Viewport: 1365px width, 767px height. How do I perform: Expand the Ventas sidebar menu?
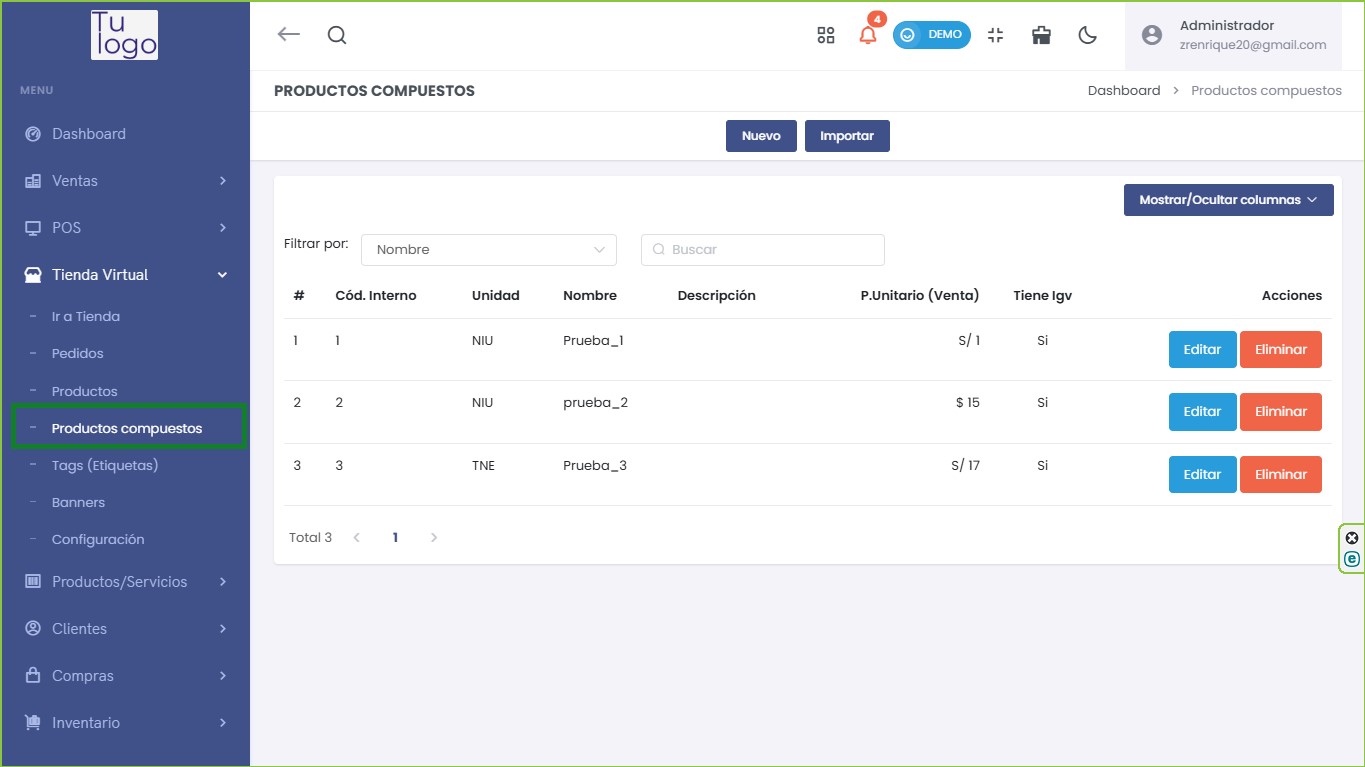click(125, 181)
